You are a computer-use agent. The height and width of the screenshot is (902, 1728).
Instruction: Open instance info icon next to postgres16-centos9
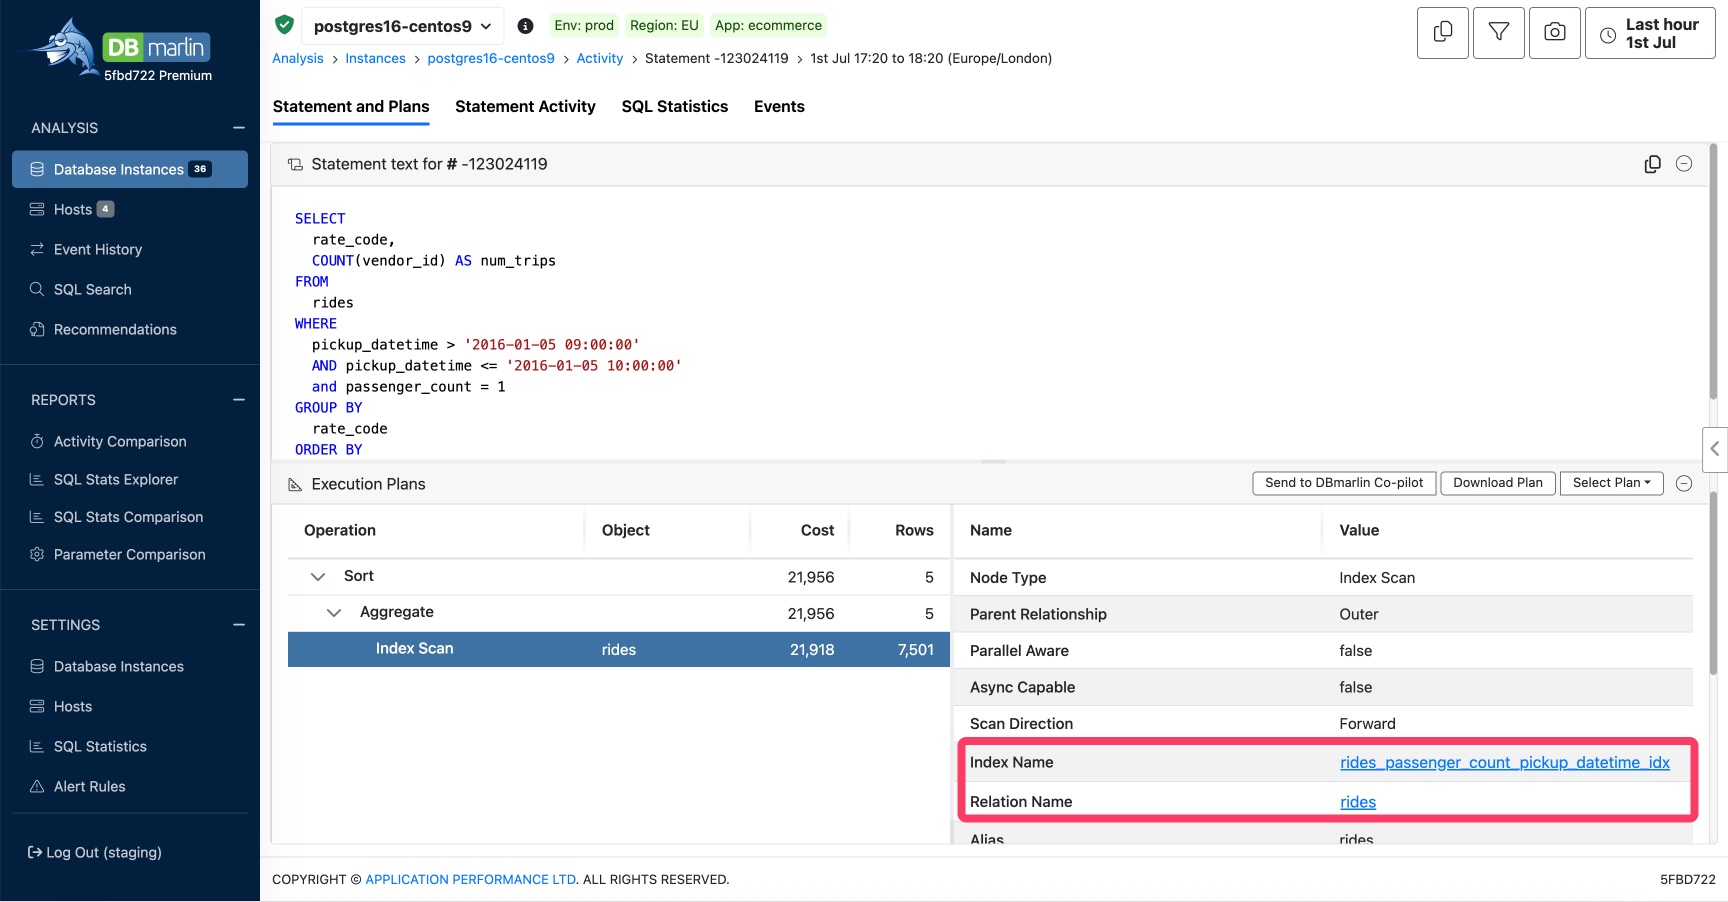(x=525, y=26)
